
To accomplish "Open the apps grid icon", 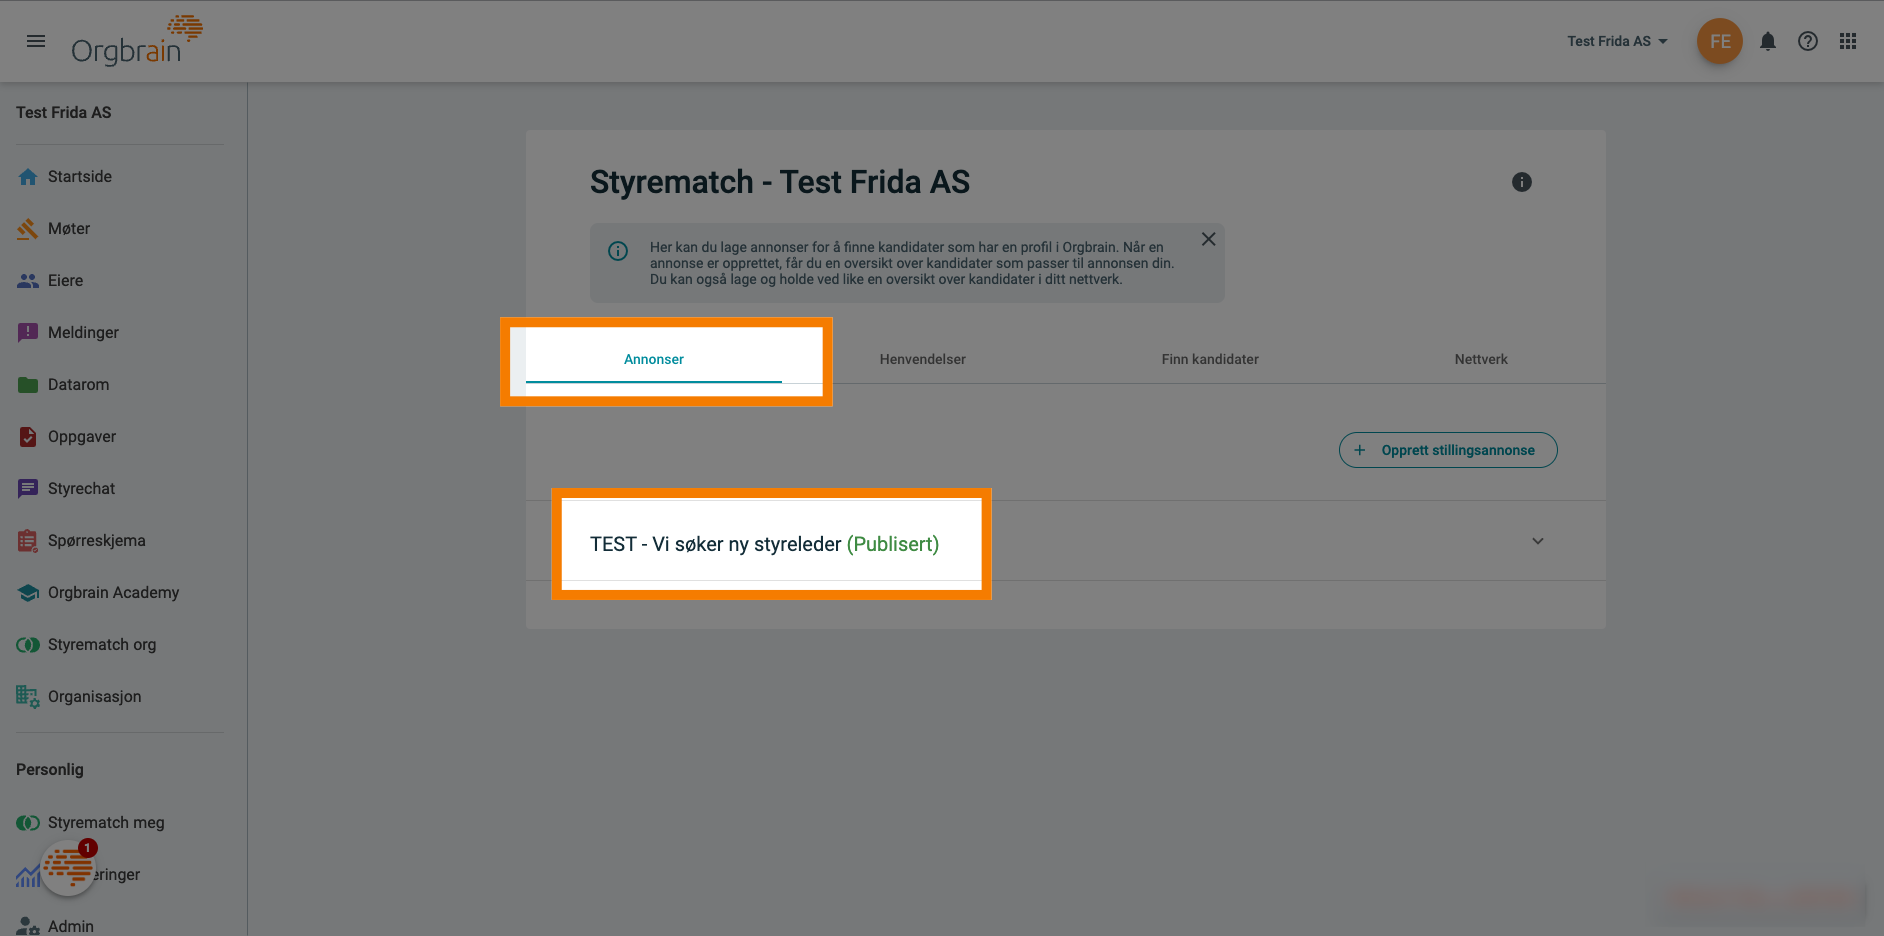I will 1848,41.
